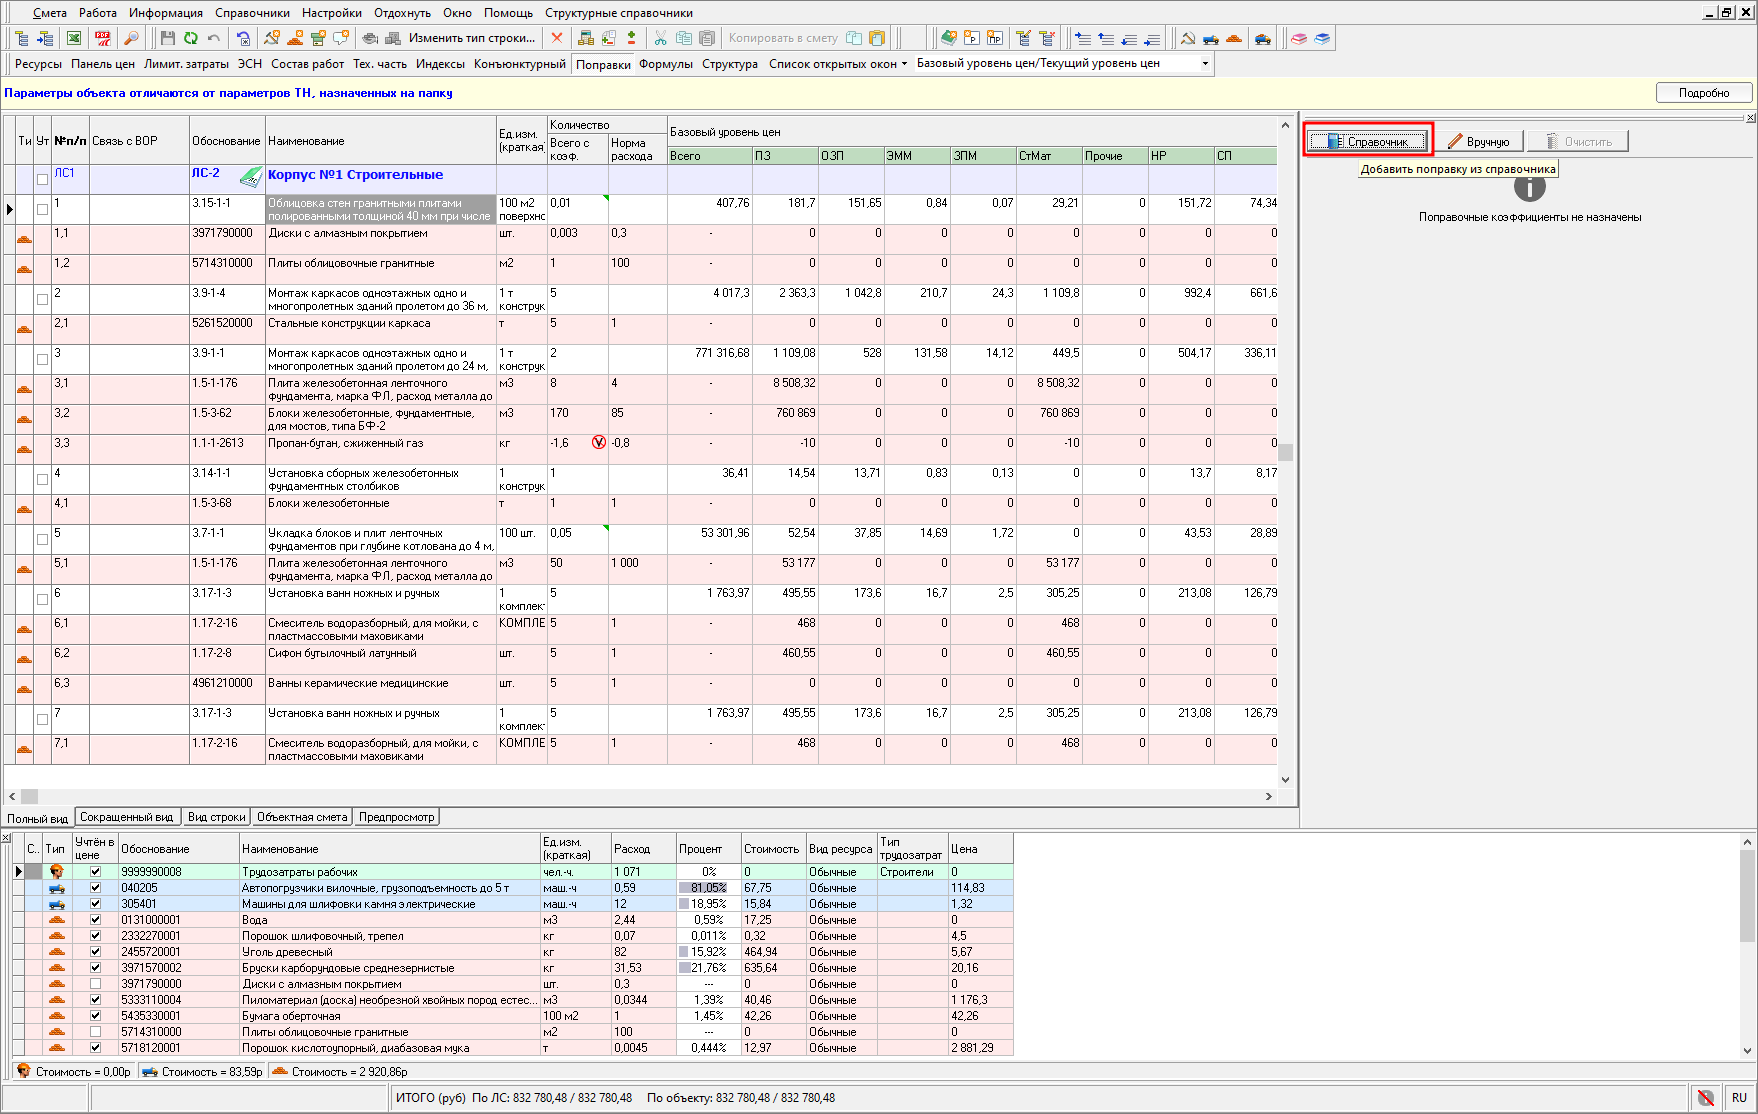Click the yellow paste-to-estimate icon

[877, 38]
